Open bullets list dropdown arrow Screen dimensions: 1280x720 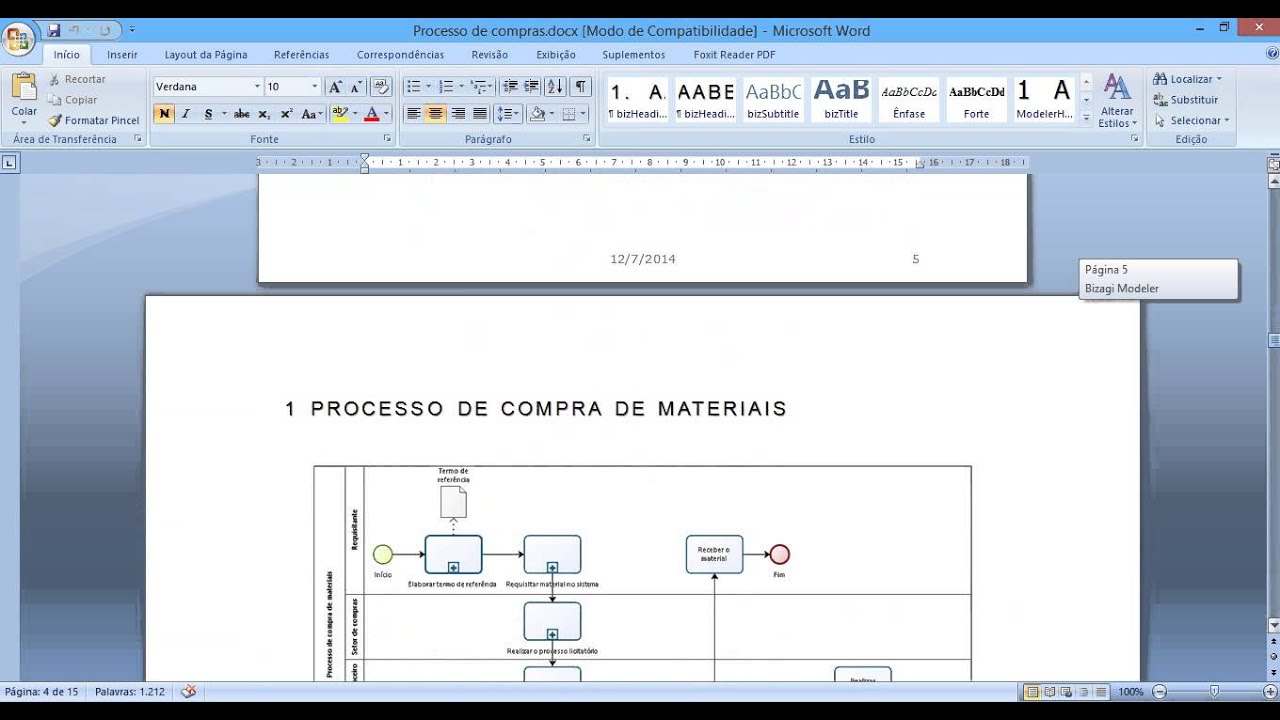click(x=428, y=87)
